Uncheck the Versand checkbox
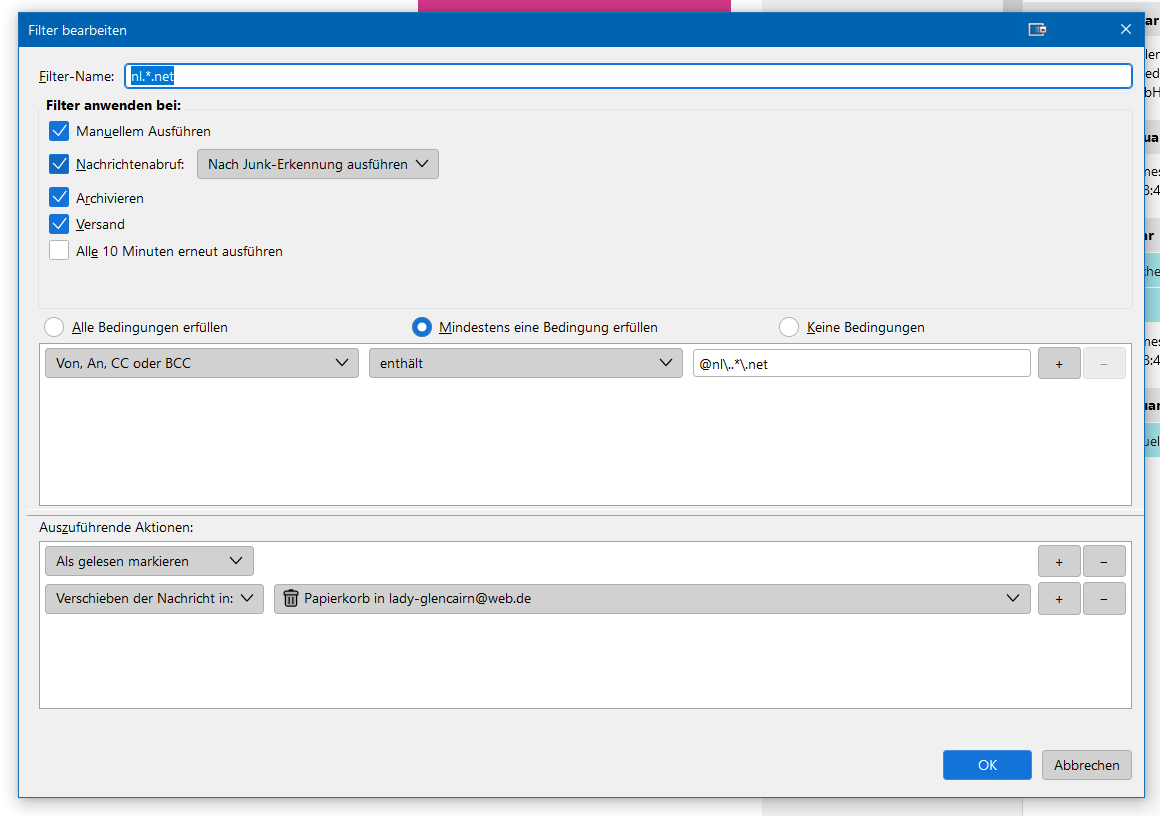1160x816 pixels. [59, 224]
